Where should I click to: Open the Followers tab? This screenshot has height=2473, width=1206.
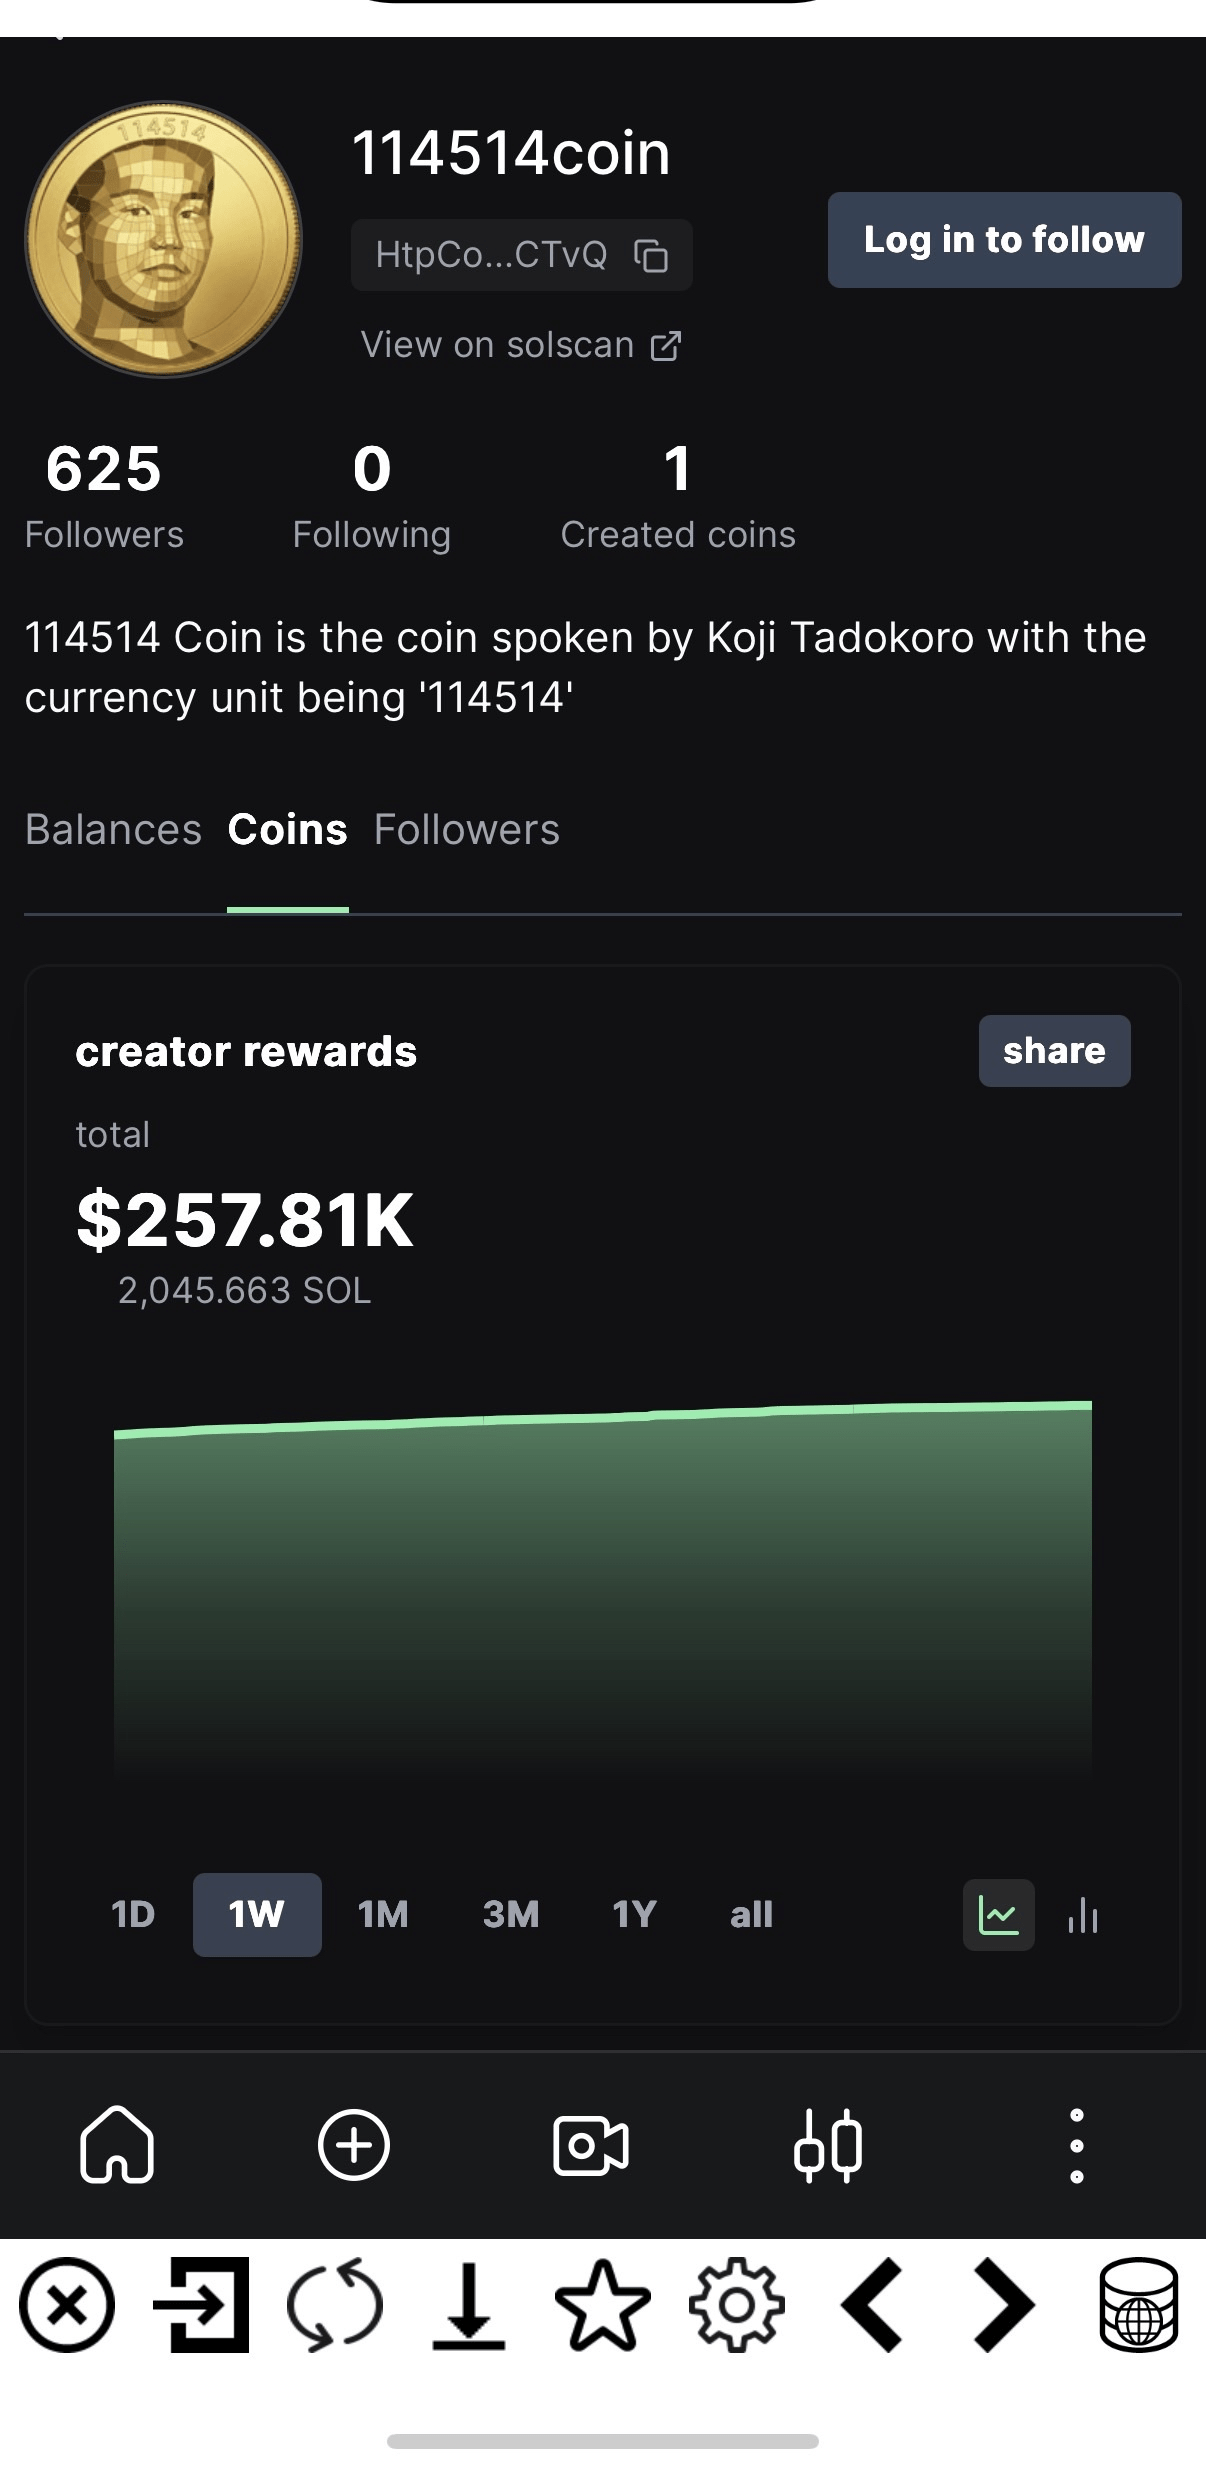point(466,830)
